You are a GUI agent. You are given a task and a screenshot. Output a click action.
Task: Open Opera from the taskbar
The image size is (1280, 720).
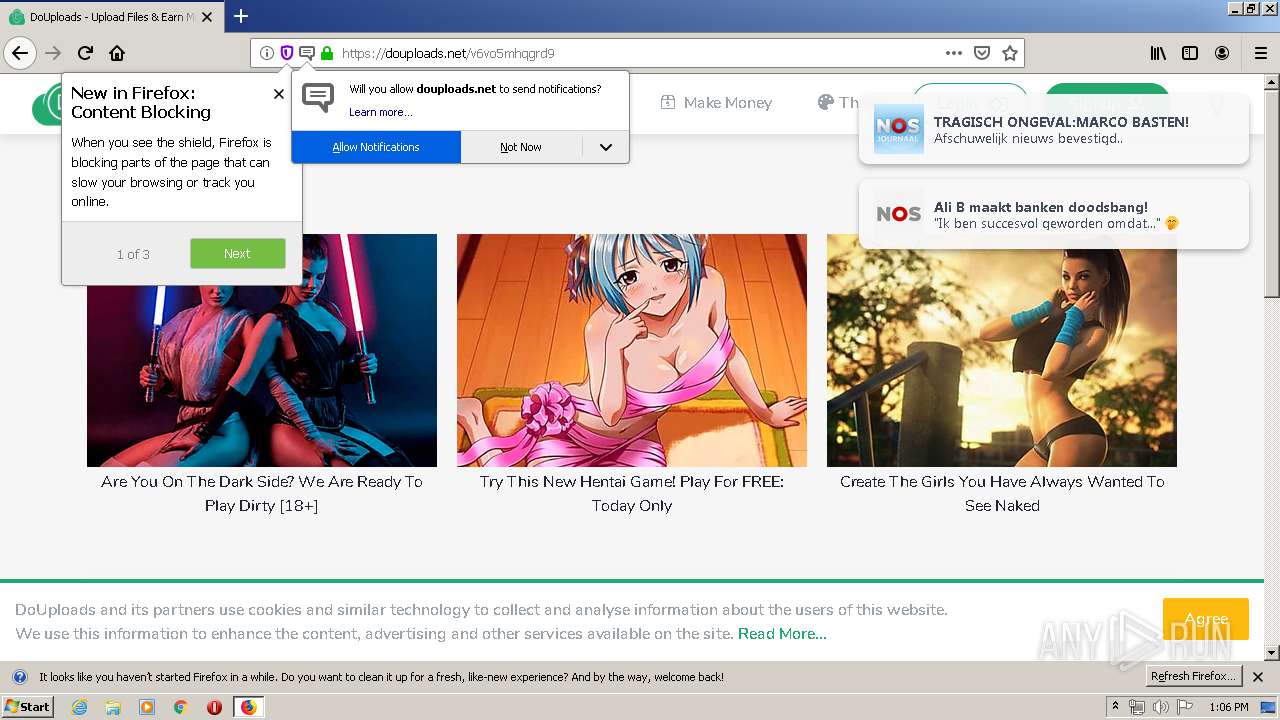(214, 707)
